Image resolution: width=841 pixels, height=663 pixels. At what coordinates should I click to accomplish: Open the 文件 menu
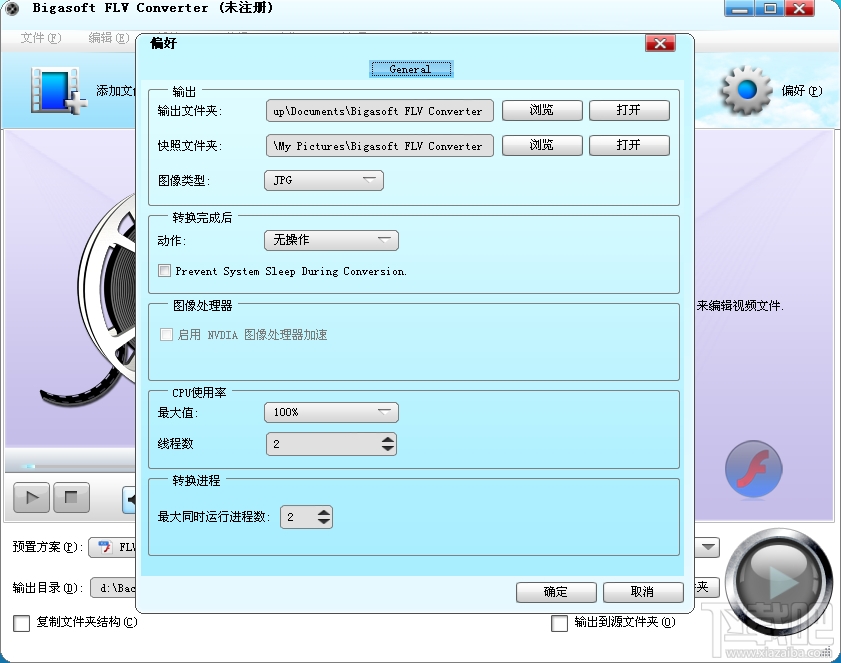pos(39,36)
